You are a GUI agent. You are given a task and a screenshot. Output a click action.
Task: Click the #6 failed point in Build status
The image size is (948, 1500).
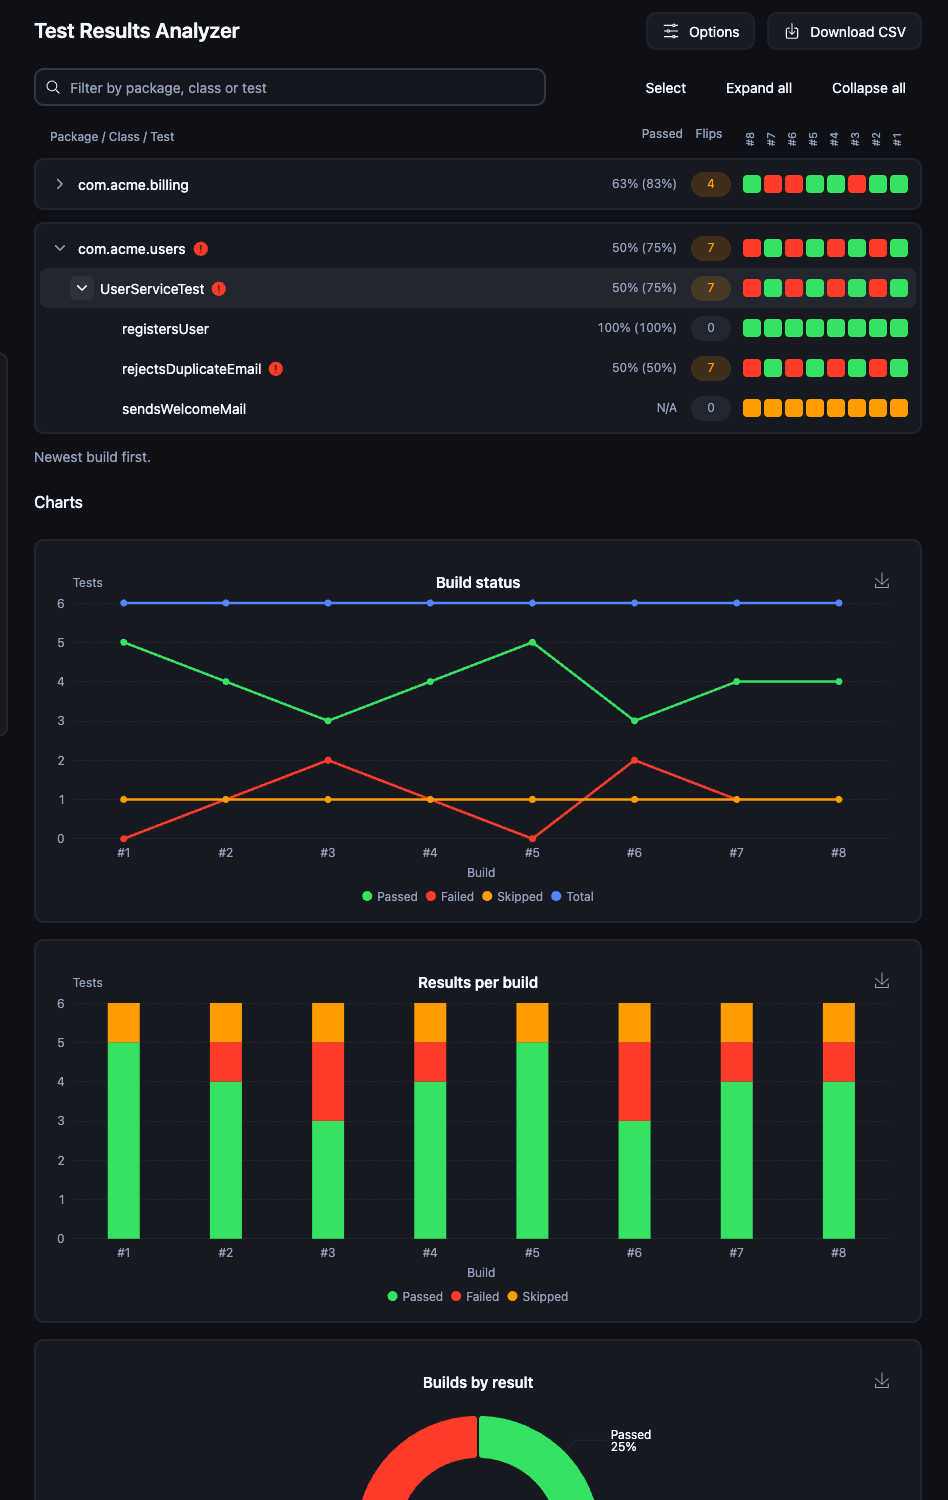tap(635, 760)
